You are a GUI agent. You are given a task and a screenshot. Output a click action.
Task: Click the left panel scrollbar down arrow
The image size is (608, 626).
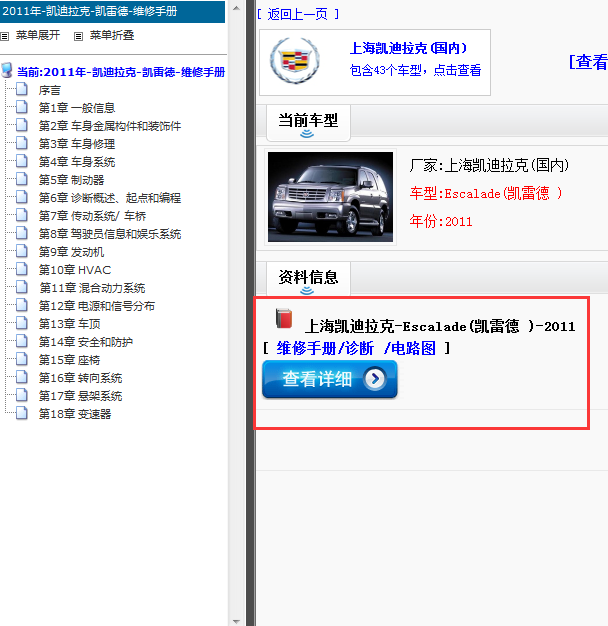point(236,621)
